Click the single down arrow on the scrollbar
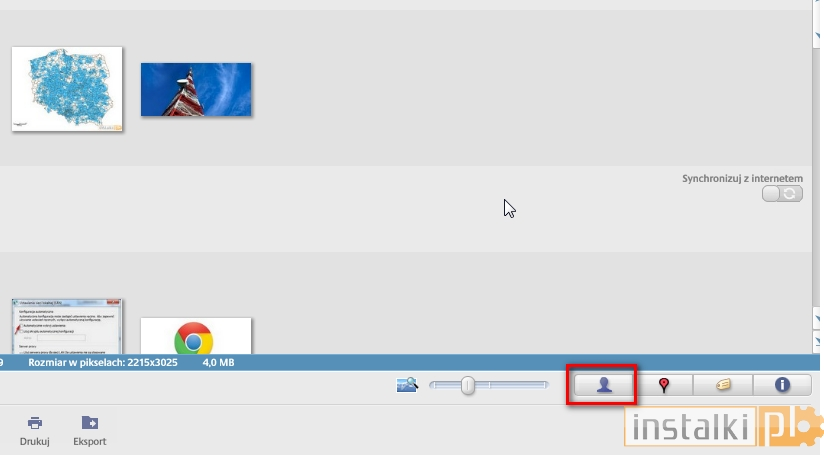Image resolution: width=824 pixels, height=455 pixels. (x=817, y=319)
